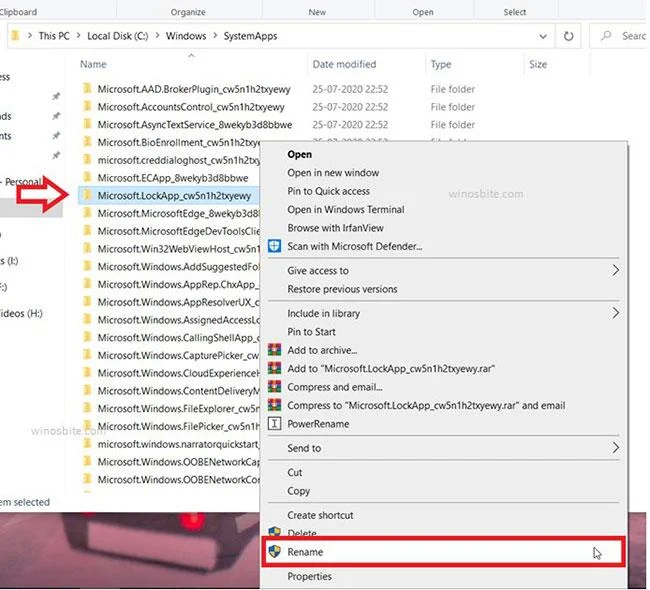Click folder icon of Microsoft.AsyncTextService
The width and height of the screenshot is (650, 590).
(x=87, y=124)
